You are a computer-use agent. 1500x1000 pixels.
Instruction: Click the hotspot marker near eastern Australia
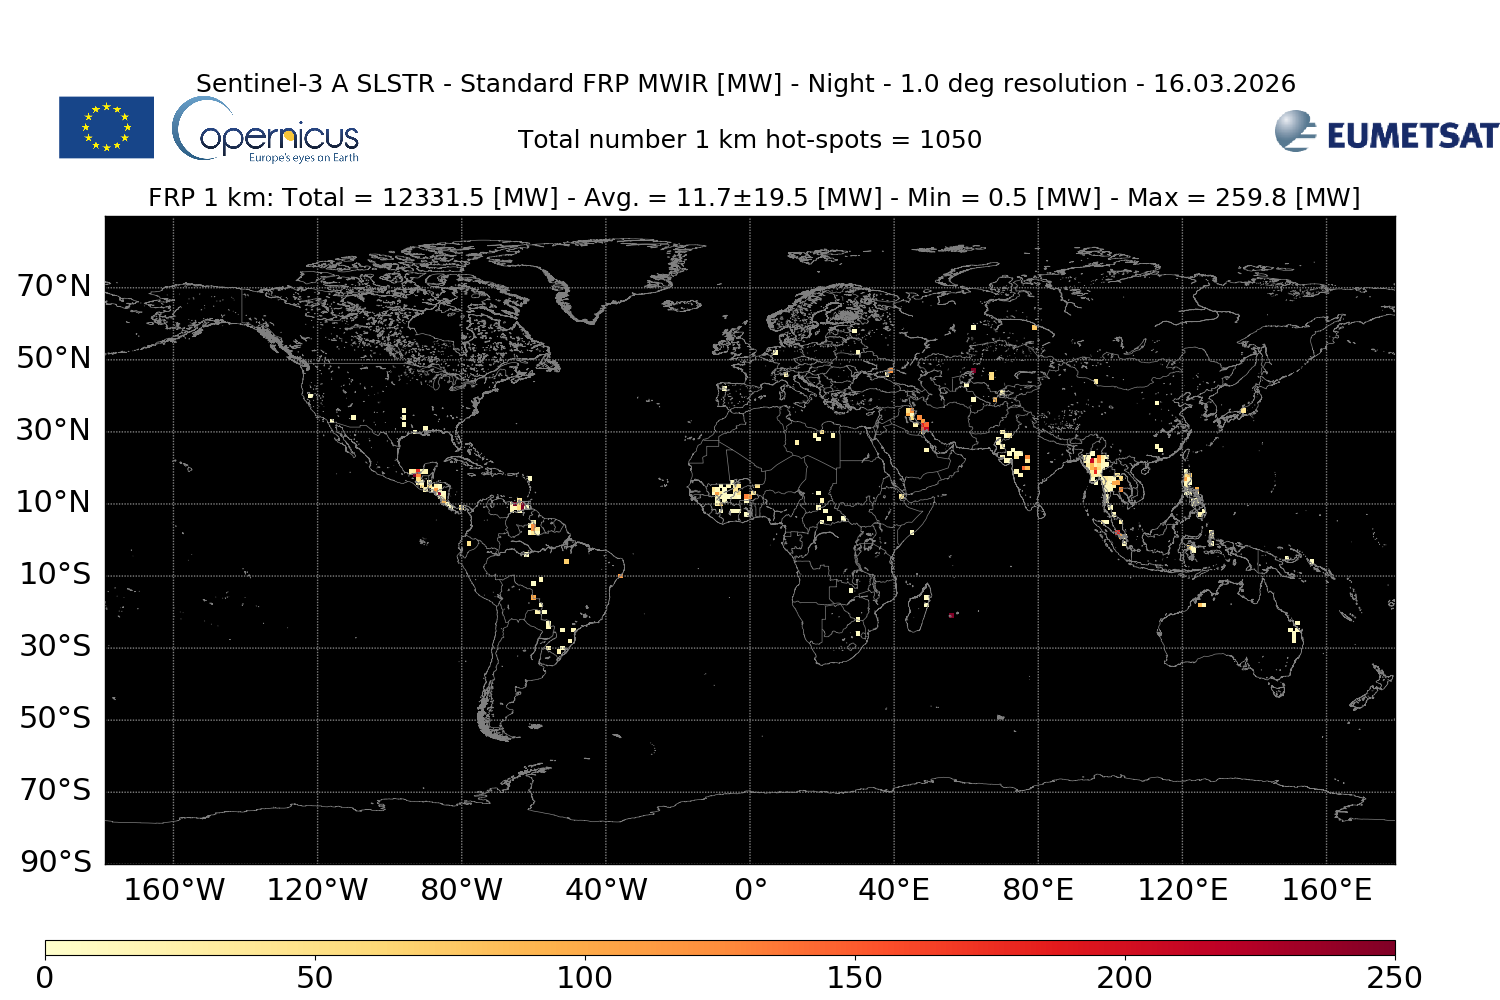click(x=1295, y=630)
